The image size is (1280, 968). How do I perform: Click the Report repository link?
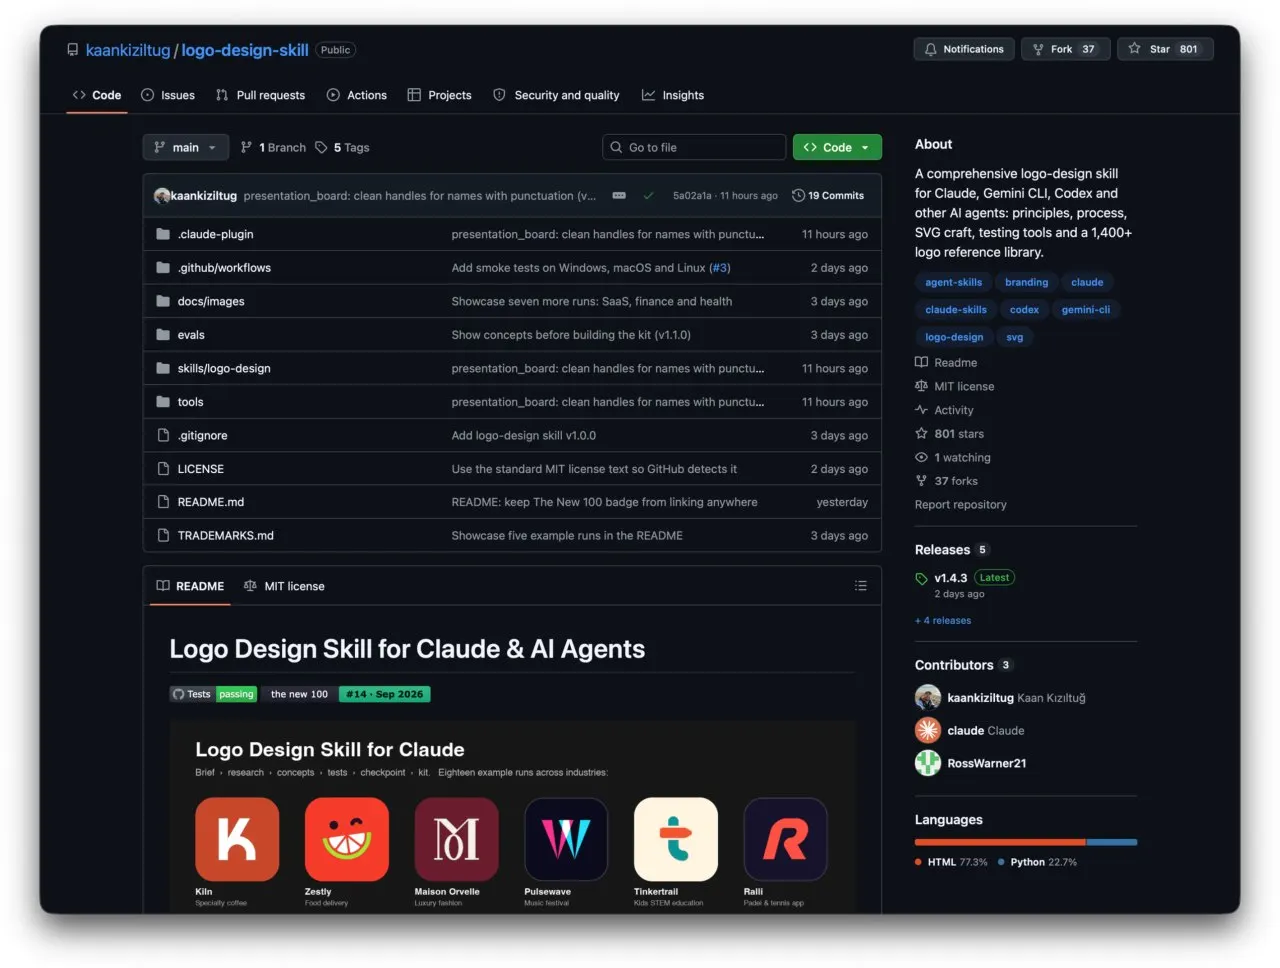[x=961, y=505]
